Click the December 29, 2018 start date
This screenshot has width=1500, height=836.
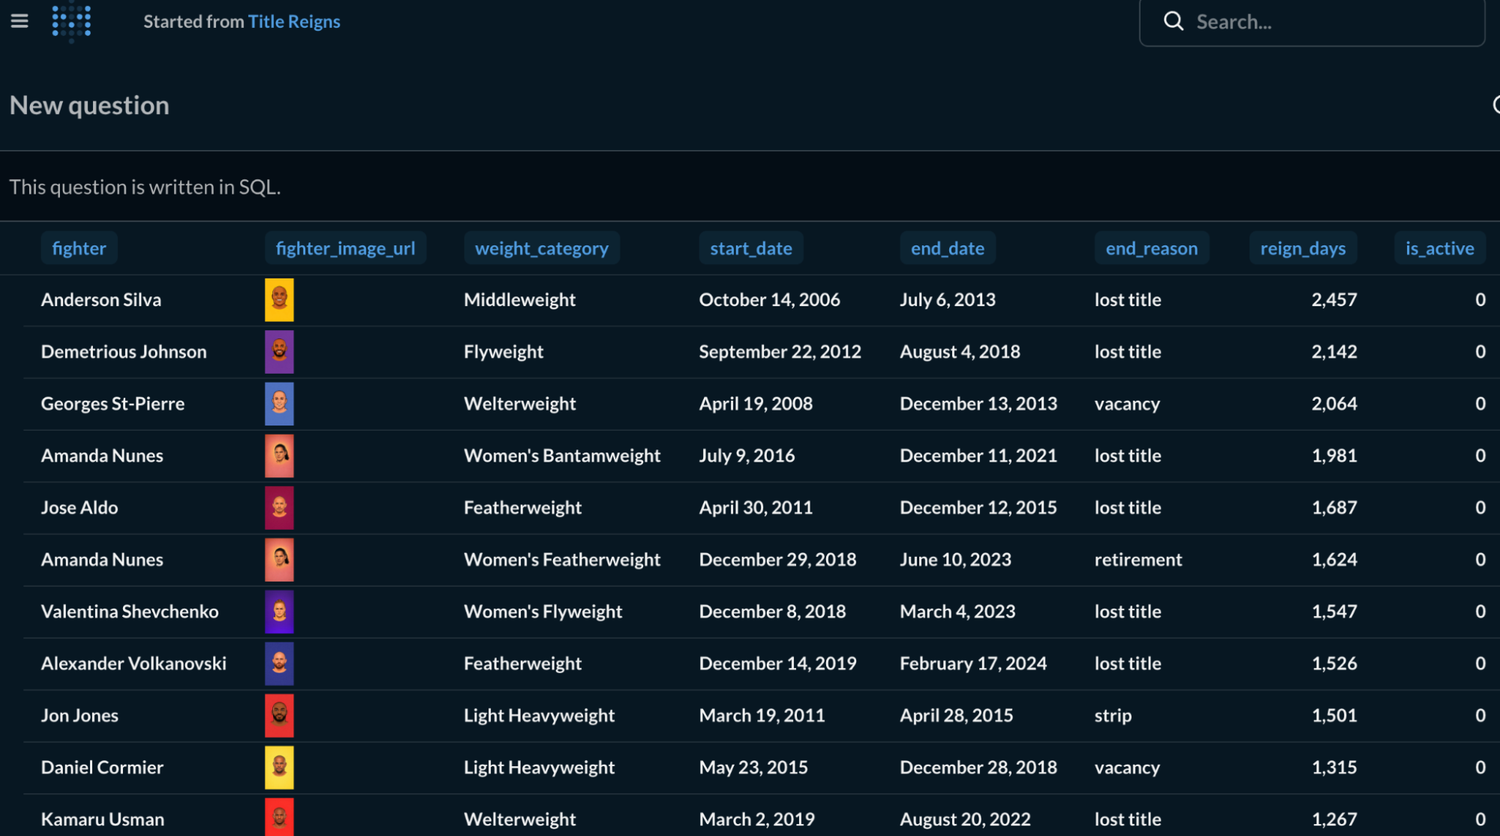click(x=778, y=560)
